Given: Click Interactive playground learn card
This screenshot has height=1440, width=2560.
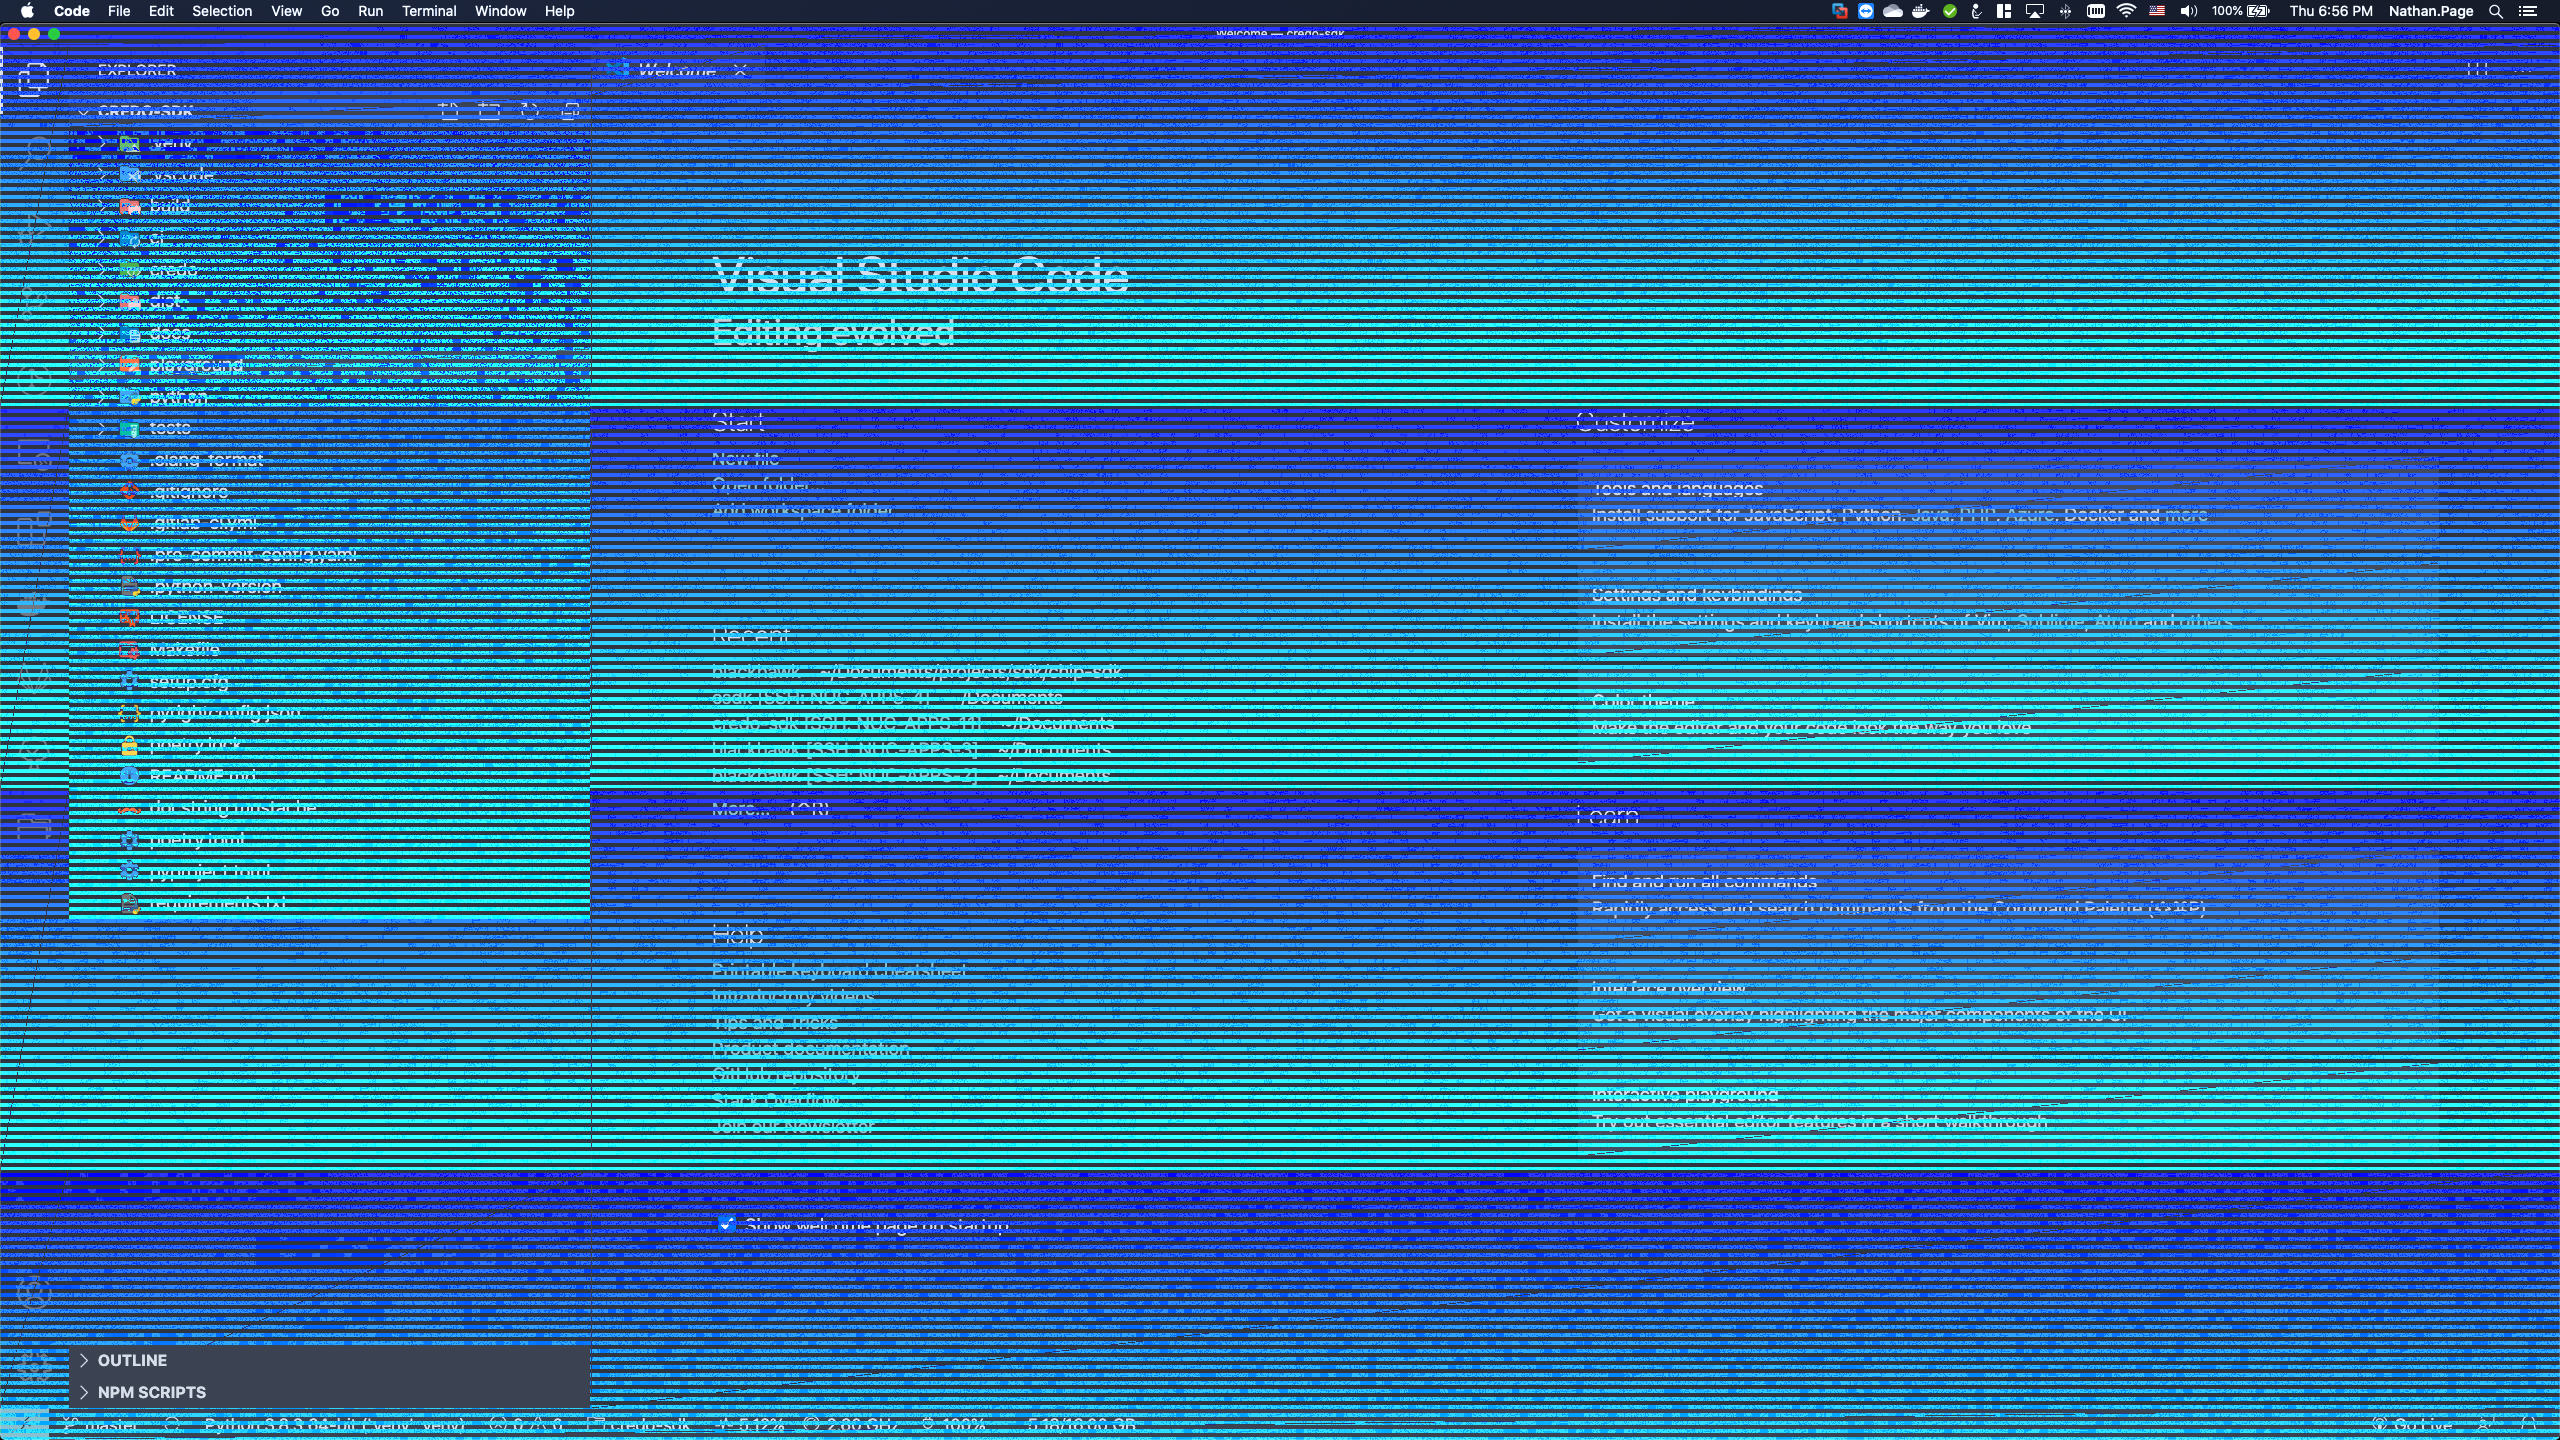Looking at the screenshot, I should pos(2008,1108).
